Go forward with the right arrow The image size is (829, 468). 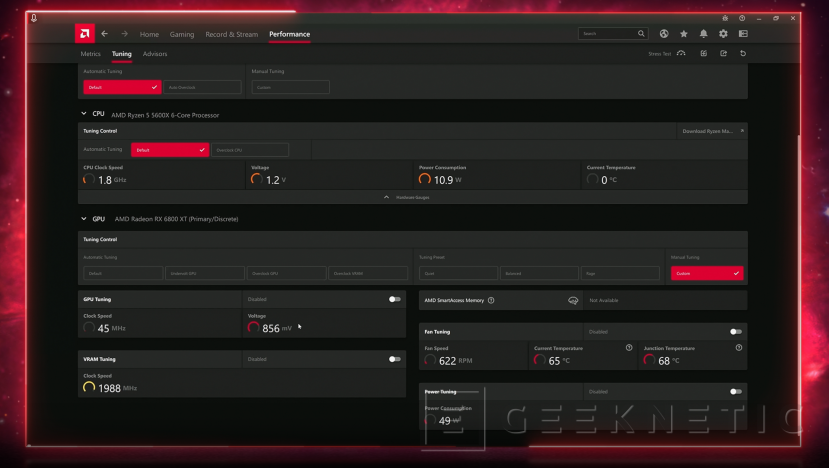pyautogui.click(x=124, y=34)
